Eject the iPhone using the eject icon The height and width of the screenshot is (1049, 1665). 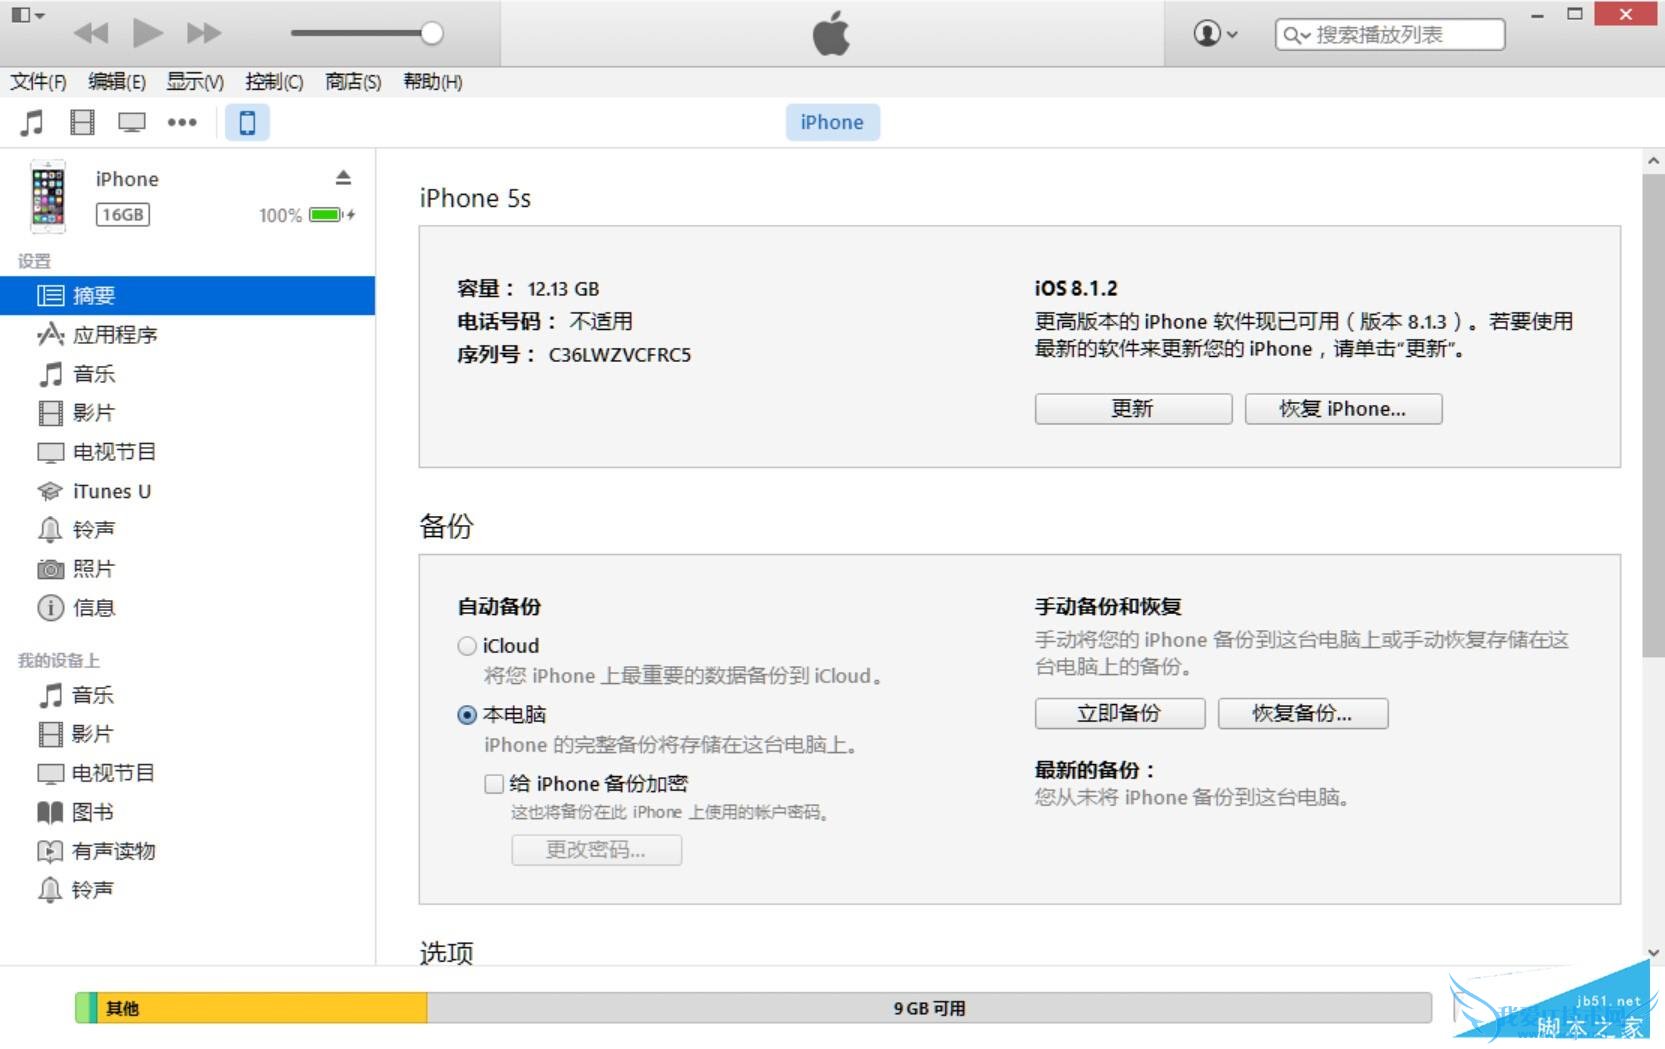343,177
